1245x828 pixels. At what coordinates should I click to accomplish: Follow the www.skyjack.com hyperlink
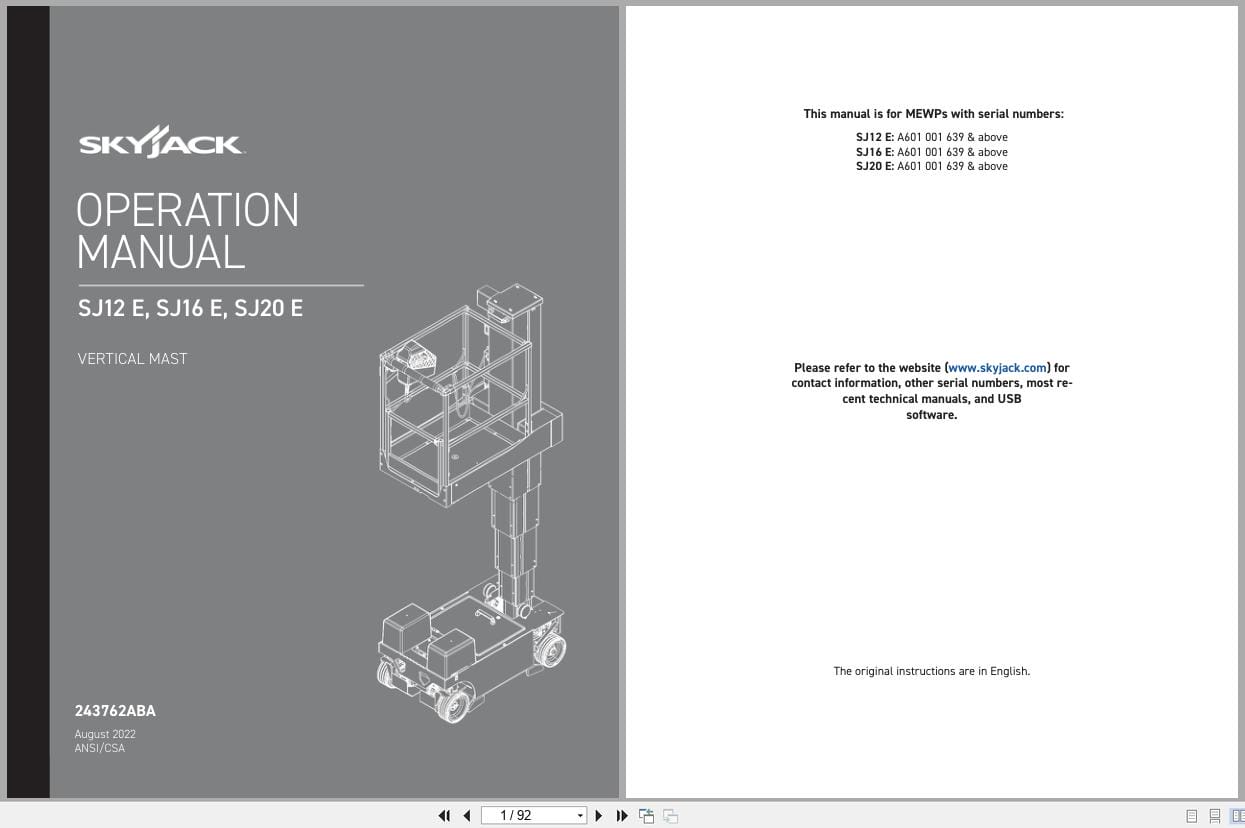click(997, 367)
